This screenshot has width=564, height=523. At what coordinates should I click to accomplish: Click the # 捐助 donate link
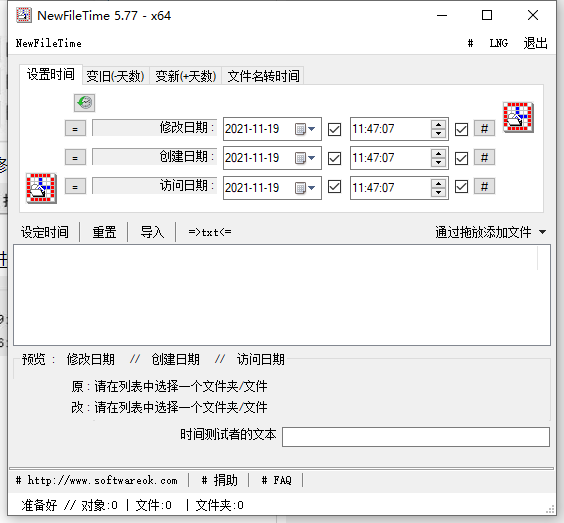[x=219, y=480]
